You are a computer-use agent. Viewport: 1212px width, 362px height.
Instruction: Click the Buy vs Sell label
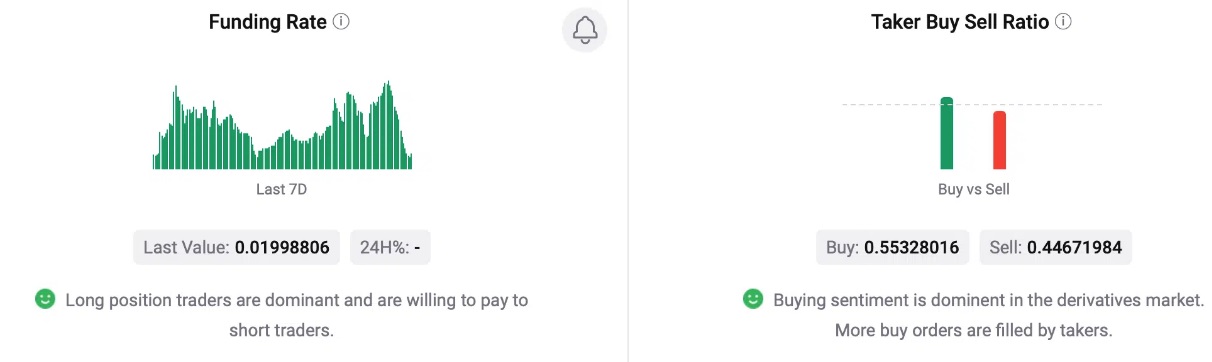pos(973,188)
